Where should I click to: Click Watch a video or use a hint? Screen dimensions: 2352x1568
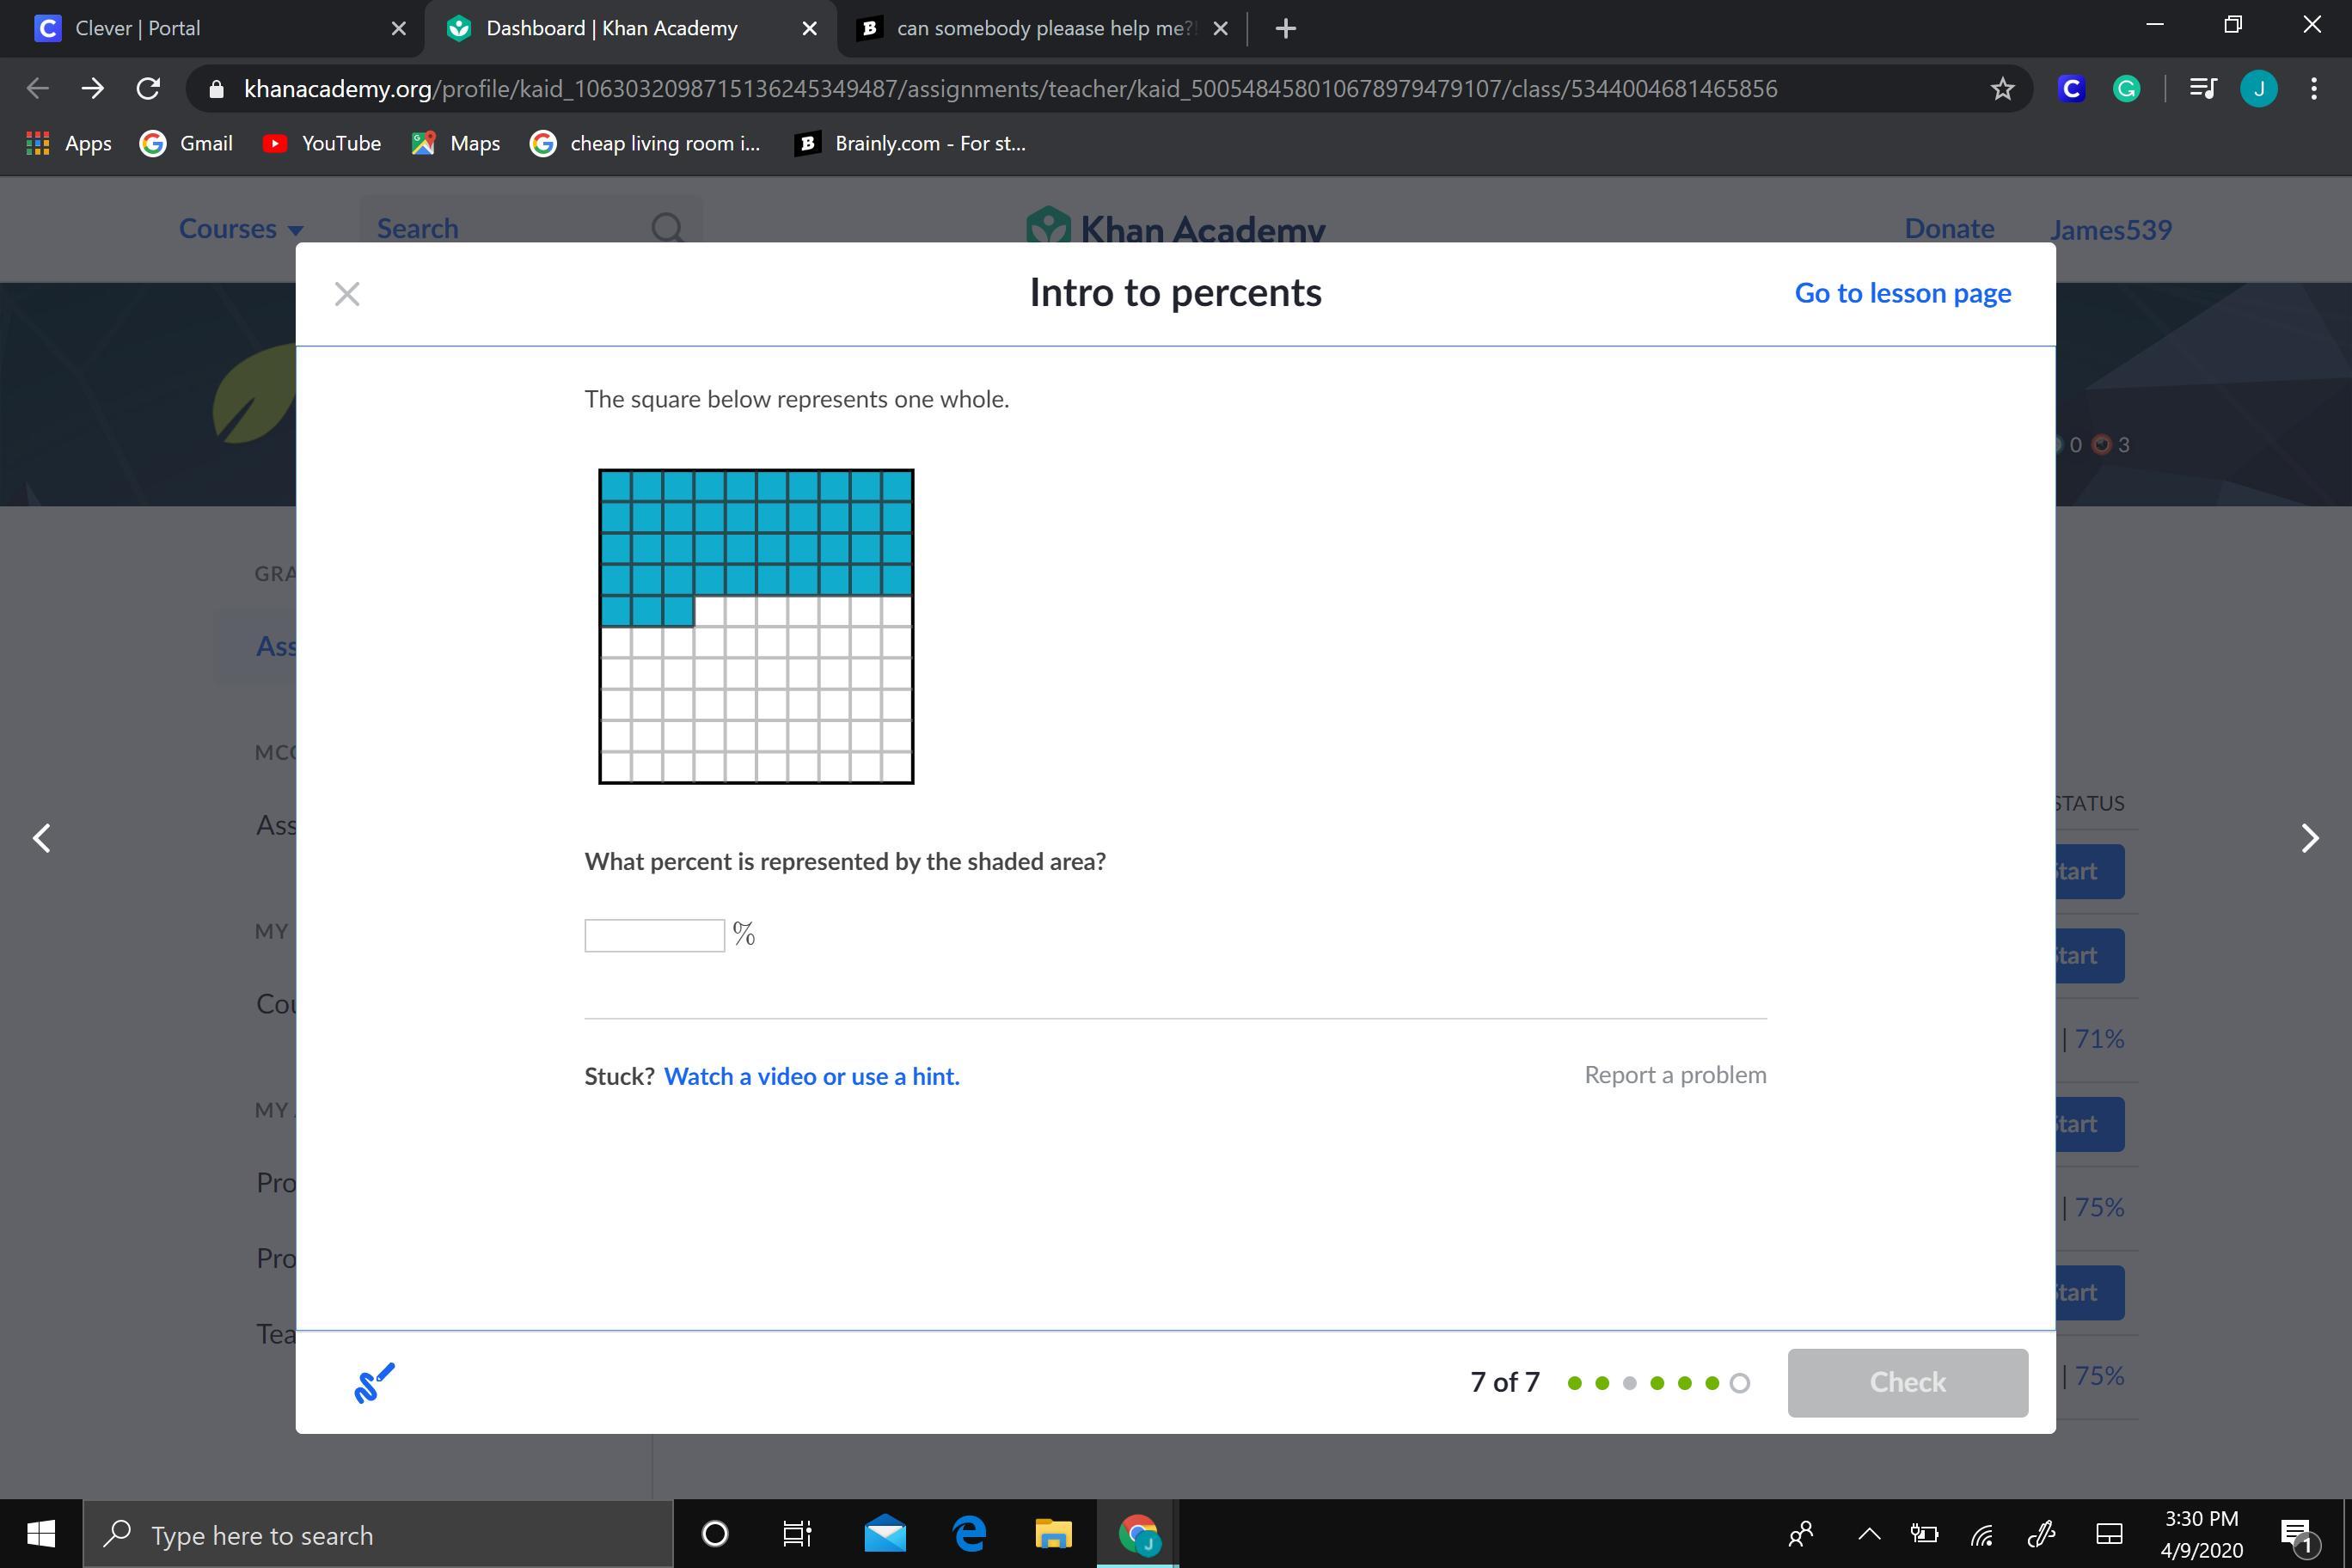(811, 1076)
